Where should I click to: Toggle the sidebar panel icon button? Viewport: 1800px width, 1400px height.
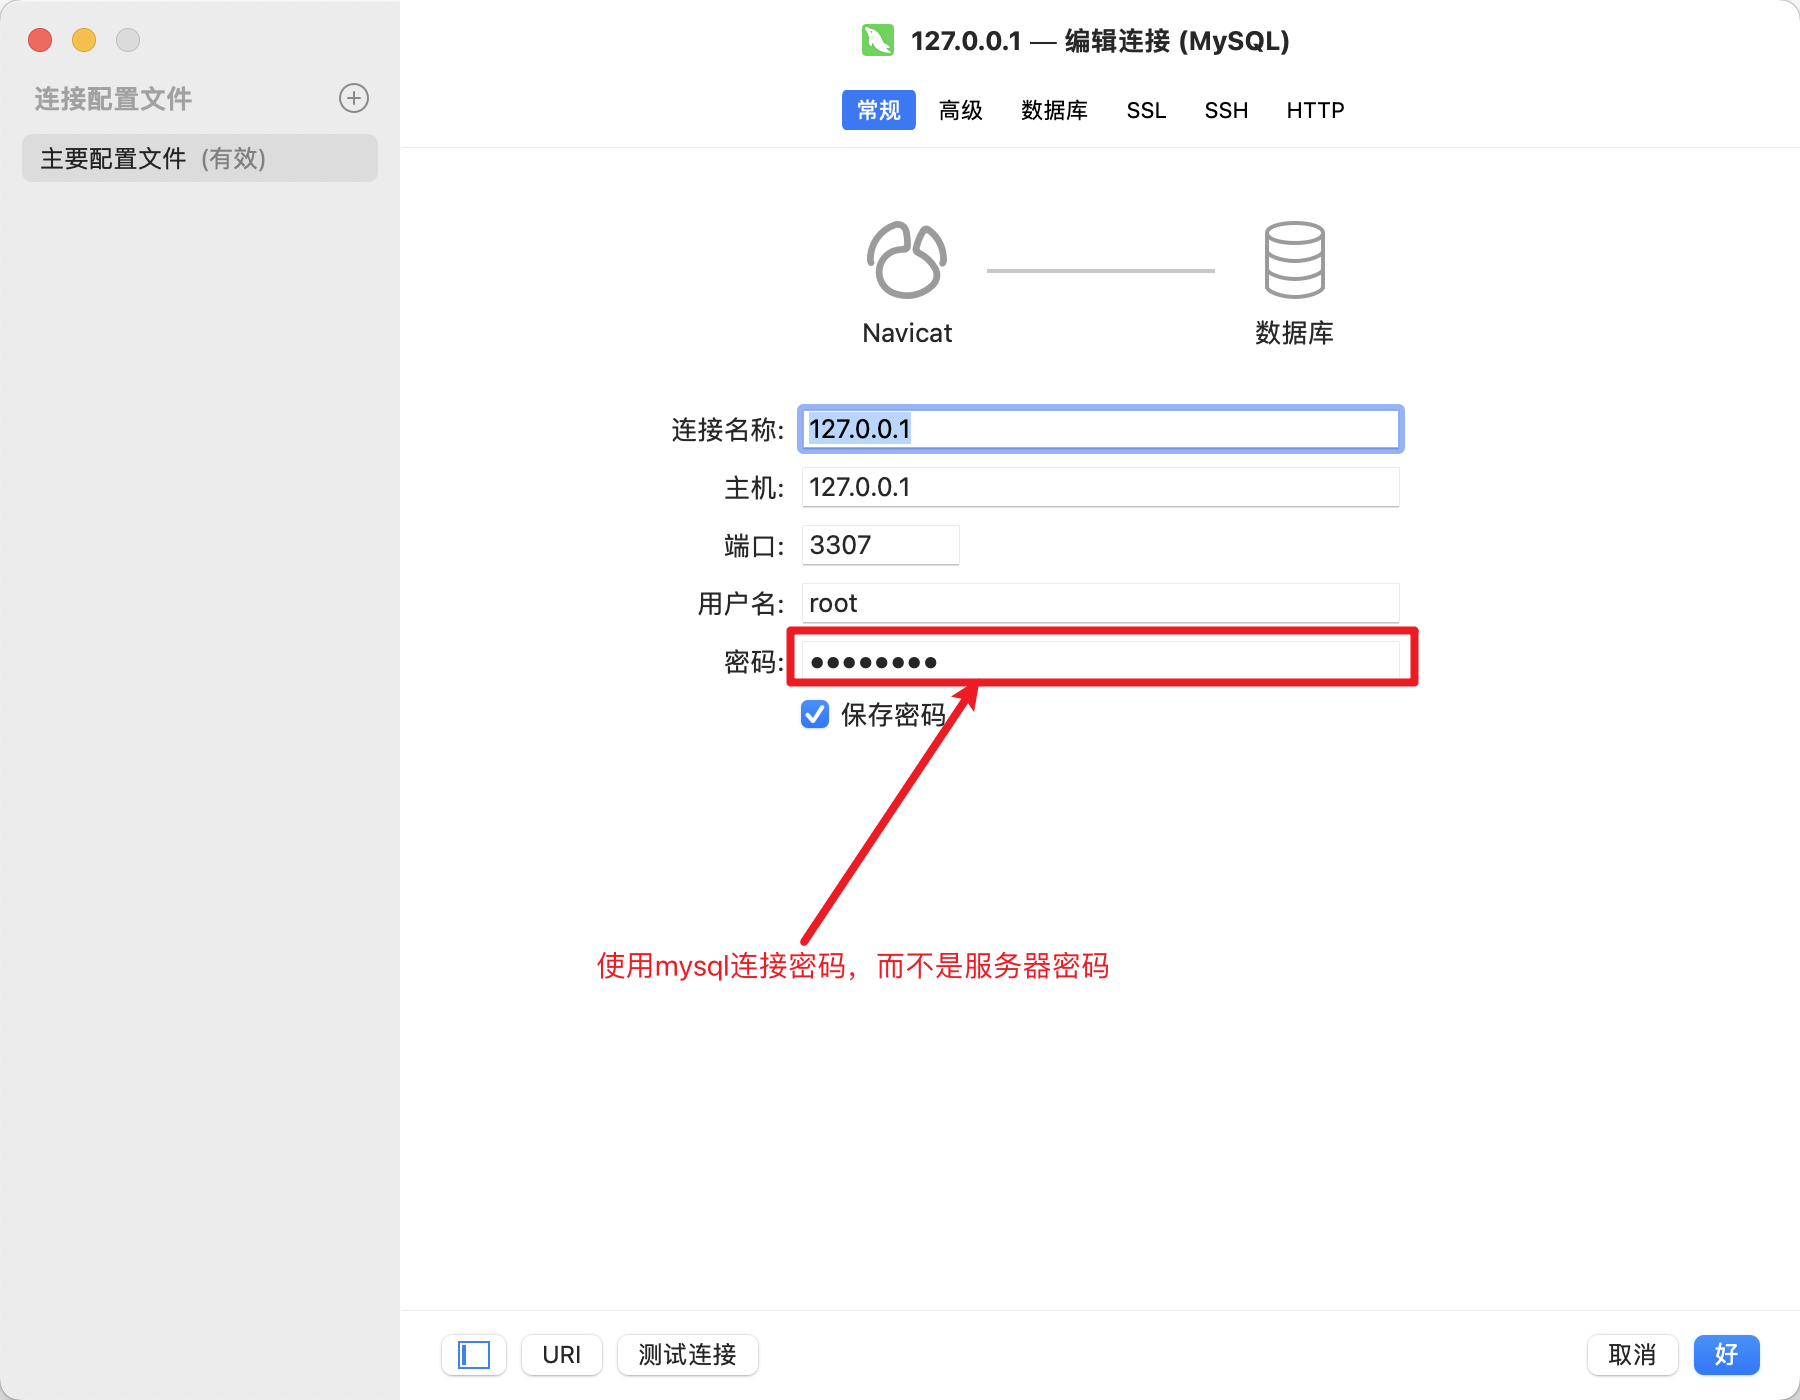click(x=474, y=1355)
